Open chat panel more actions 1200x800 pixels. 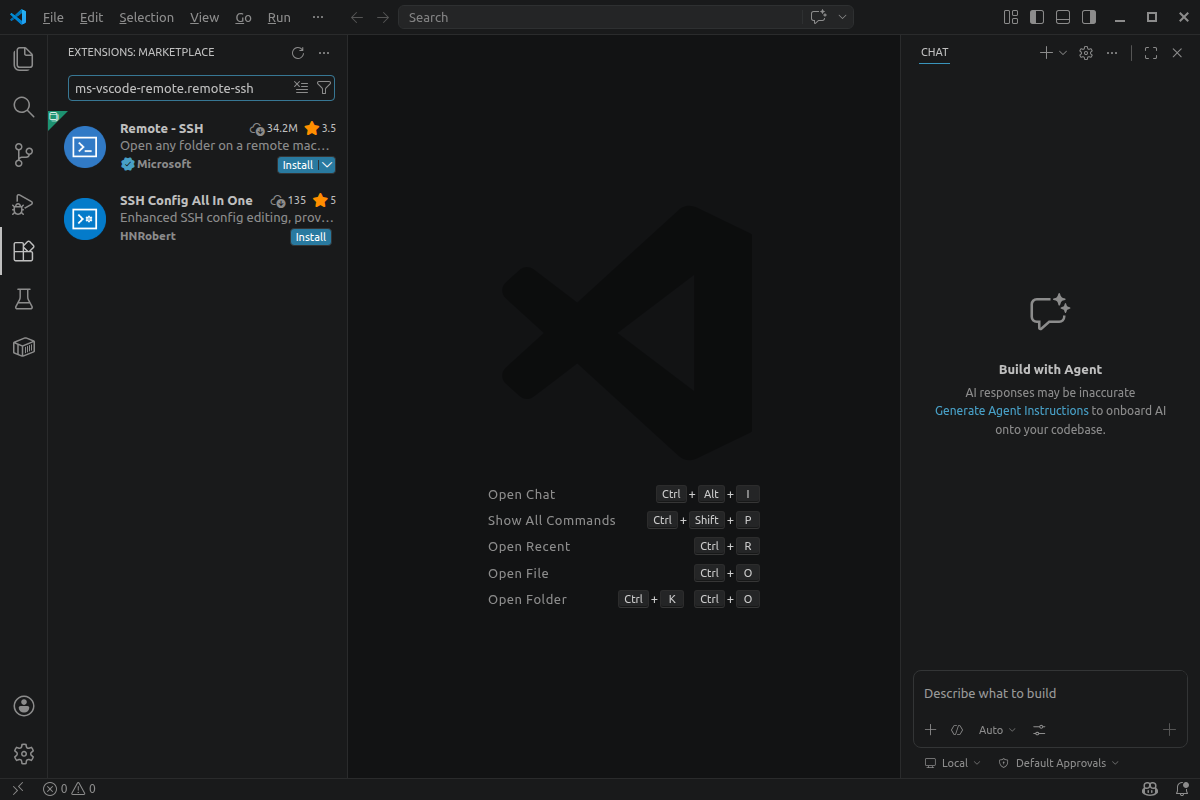tap(1112, 53)
